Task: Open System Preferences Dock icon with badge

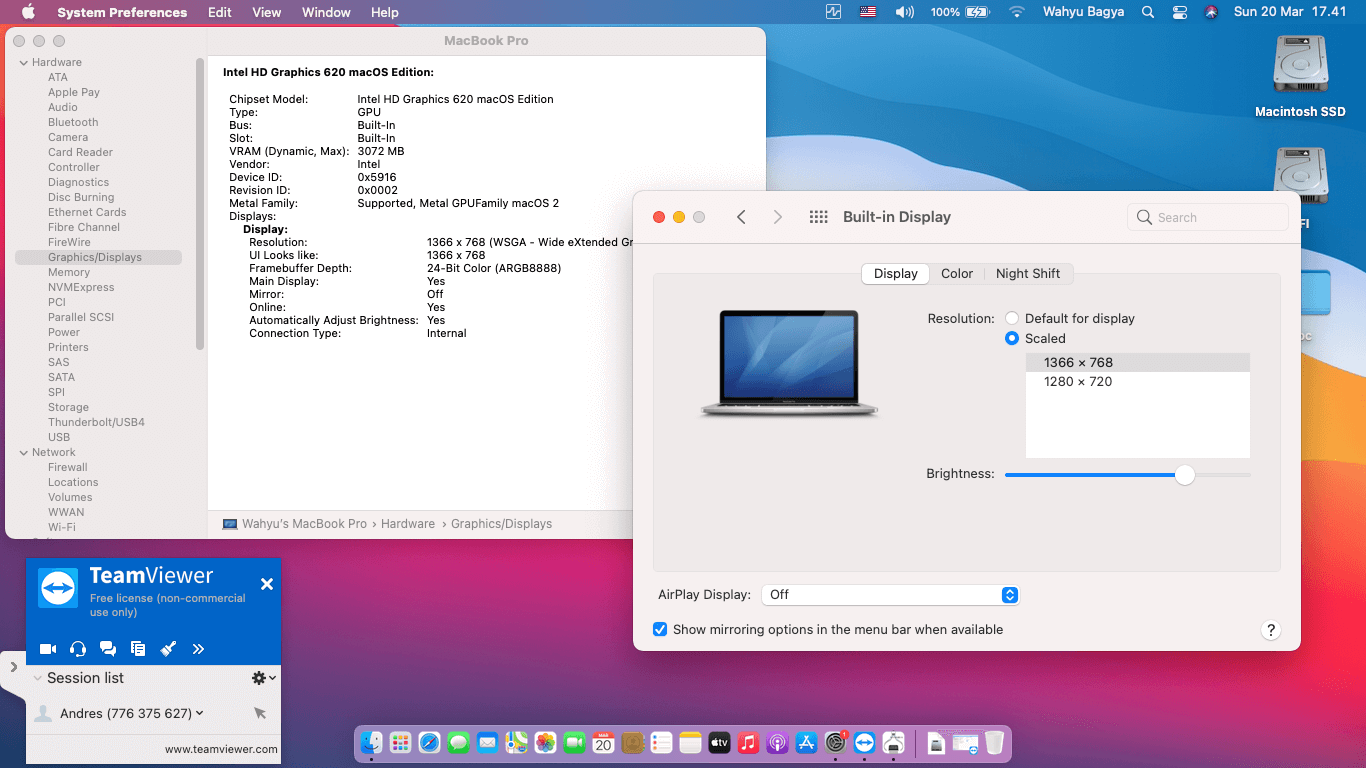Action: (836, 742)
